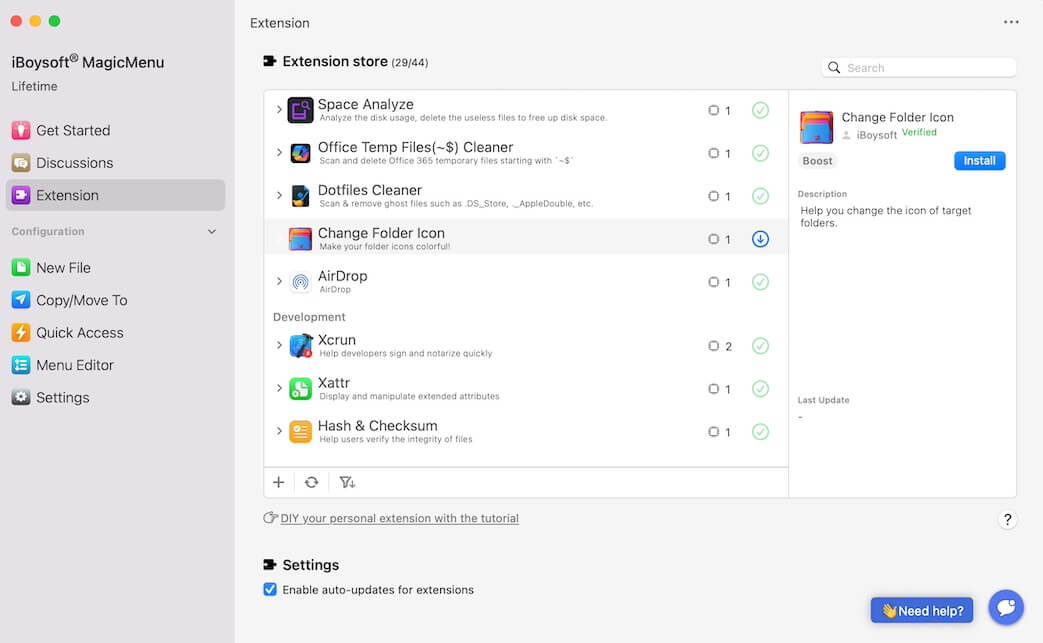Click the Space Analyze extension icon
This screenshot has height=643, width=1043.
[x=301, y=109]
